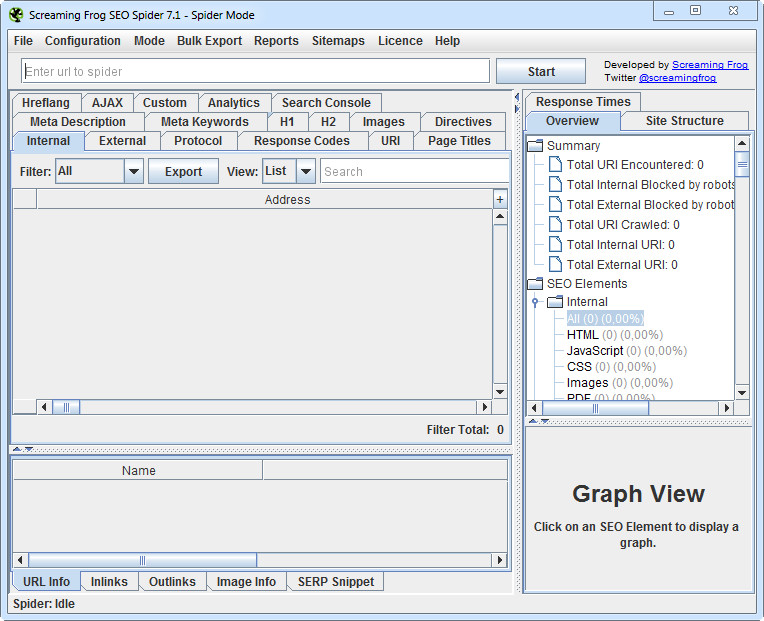Image resolution: width=764 pixels, height=621 pixels.
Task: Switch to the External tab
Action: tap(122, 141)
